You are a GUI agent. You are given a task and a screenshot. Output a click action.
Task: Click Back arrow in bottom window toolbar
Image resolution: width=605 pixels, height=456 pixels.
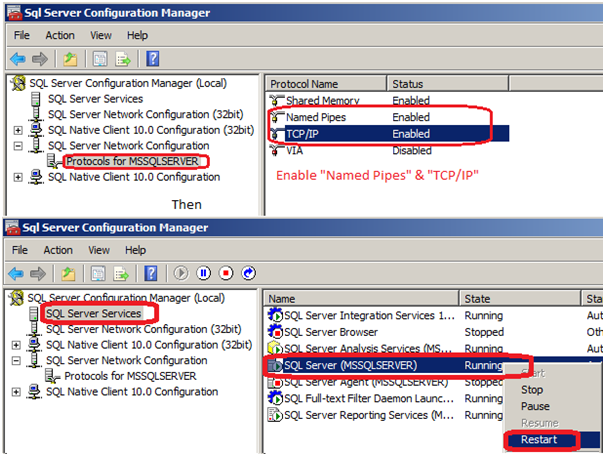click(x=16, y=274)
